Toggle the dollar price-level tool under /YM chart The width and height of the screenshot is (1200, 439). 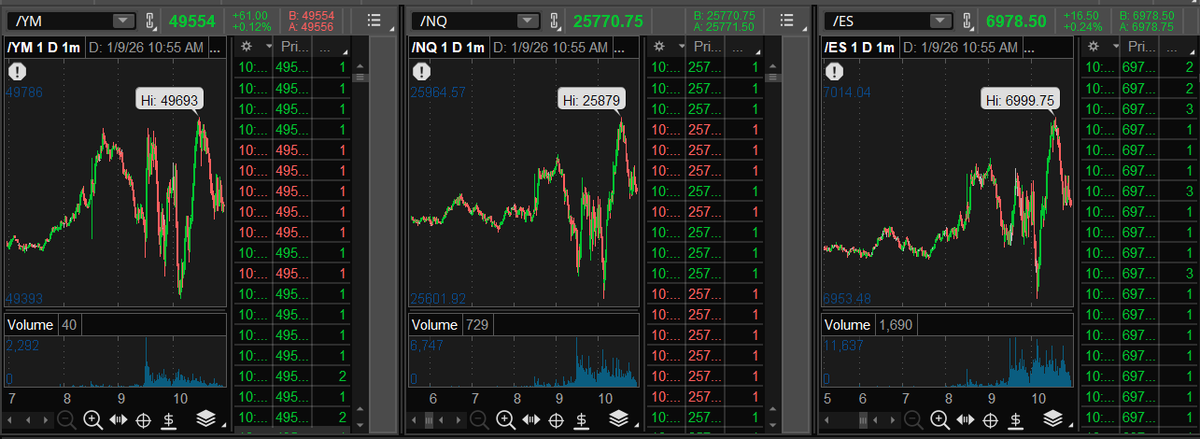(x=169, y=419)
